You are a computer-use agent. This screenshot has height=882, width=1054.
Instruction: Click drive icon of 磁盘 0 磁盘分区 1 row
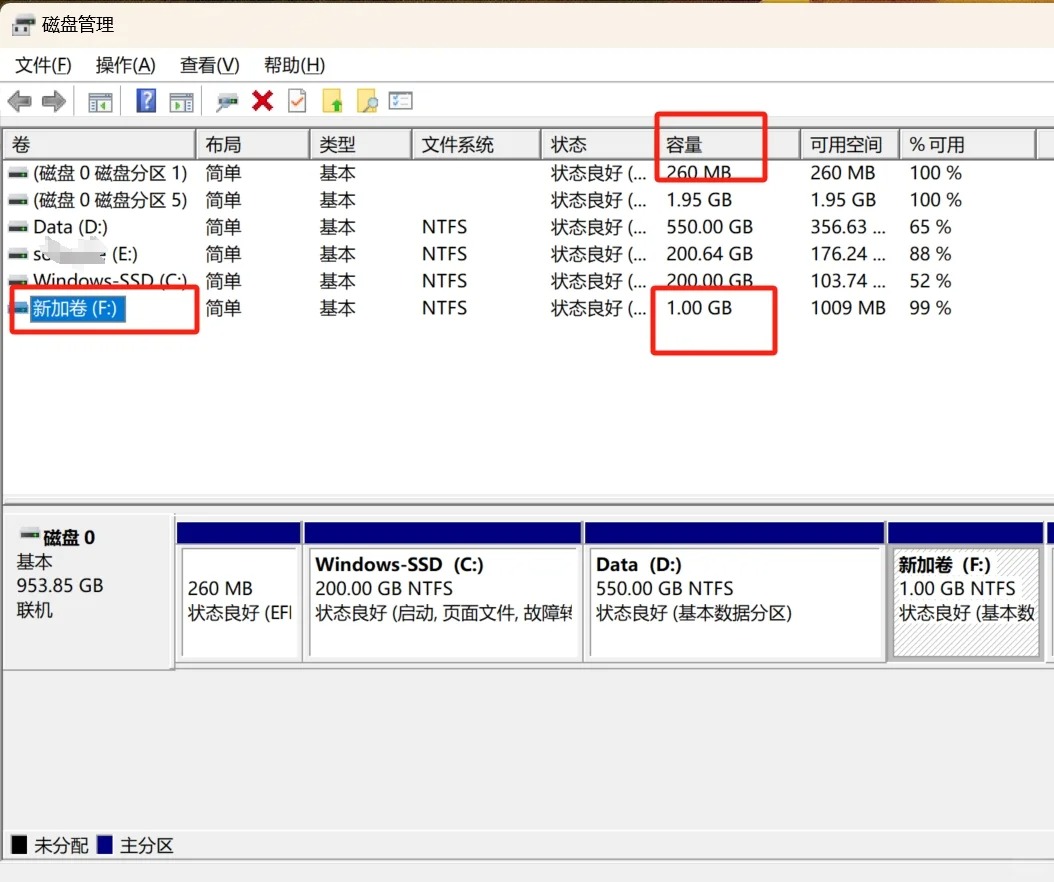coord(18,173)
